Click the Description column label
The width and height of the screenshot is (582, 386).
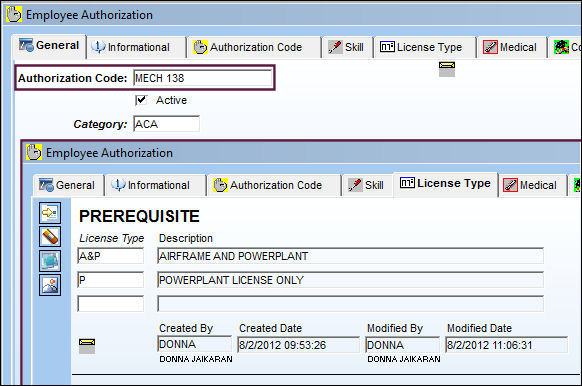186,238
